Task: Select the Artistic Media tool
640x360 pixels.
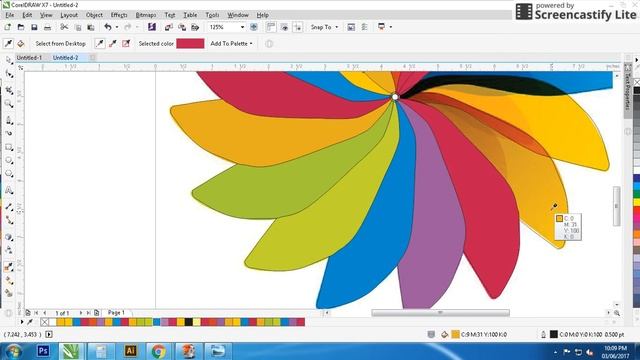Action: (x=9, y=133)
